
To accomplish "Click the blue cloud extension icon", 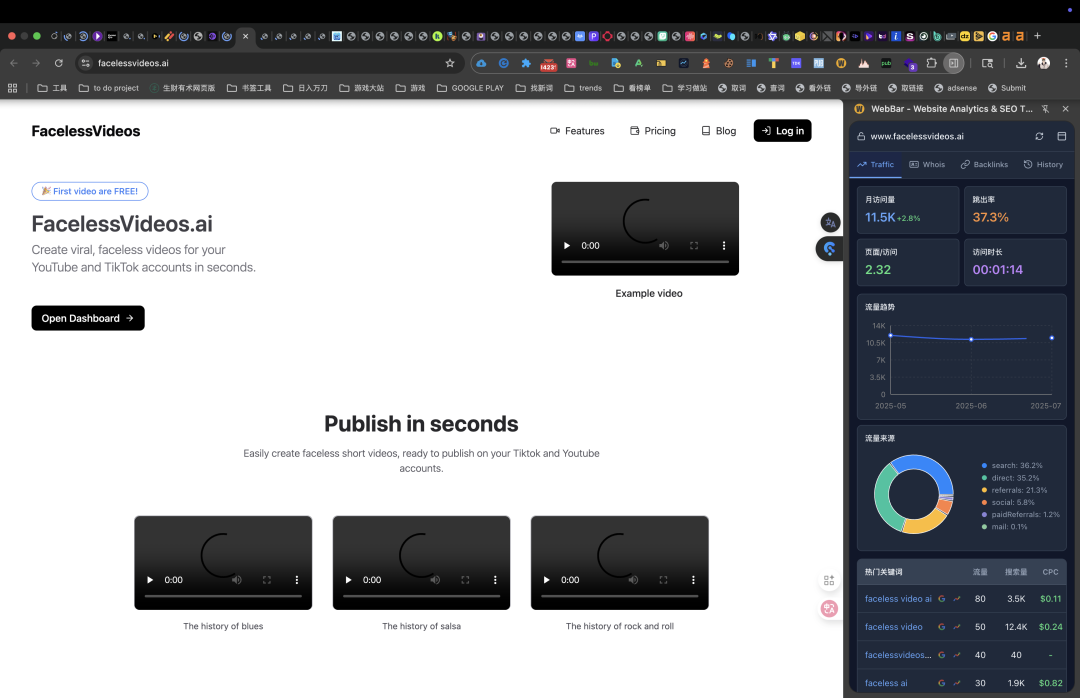I will click(481, 63).
